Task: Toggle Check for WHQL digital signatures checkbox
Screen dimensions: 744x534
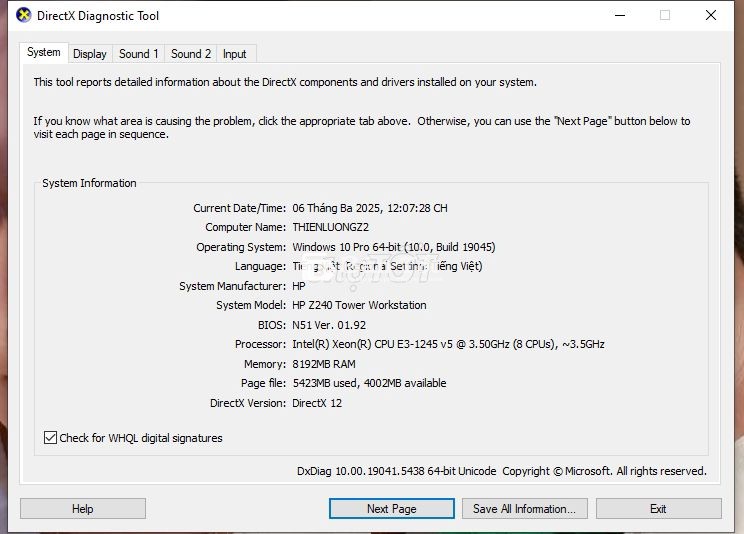Action: click(x=50, y=438)
